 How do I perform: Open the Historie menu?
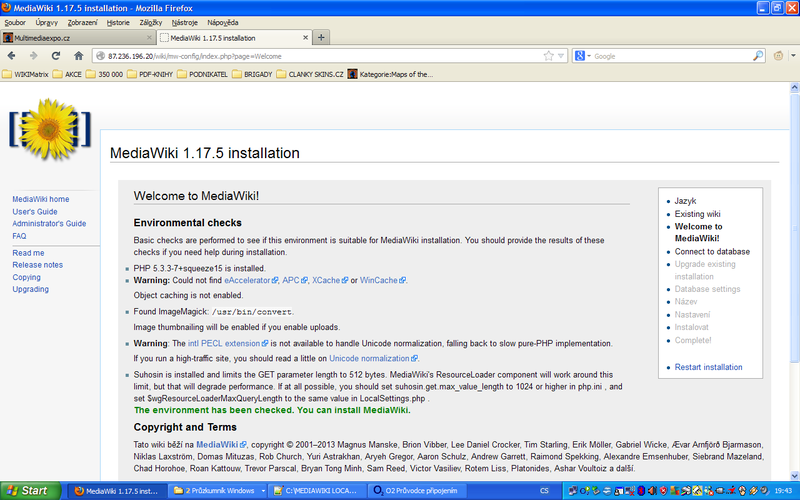118,22
